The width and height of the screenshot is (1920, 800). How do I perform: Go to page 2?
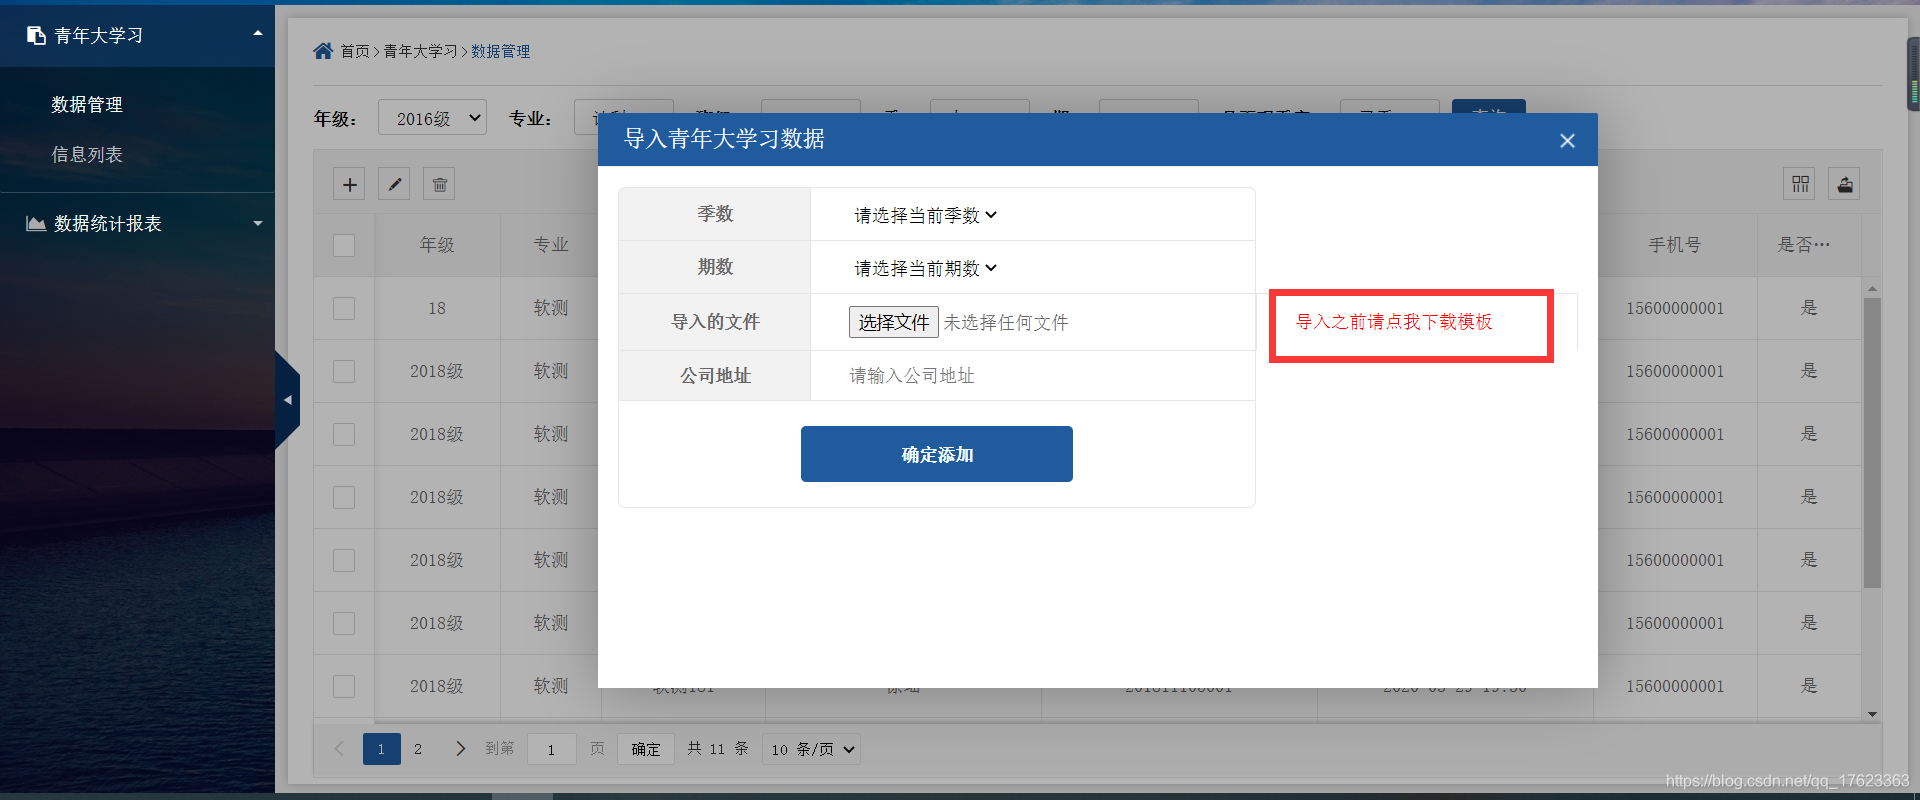coord(418,749)
